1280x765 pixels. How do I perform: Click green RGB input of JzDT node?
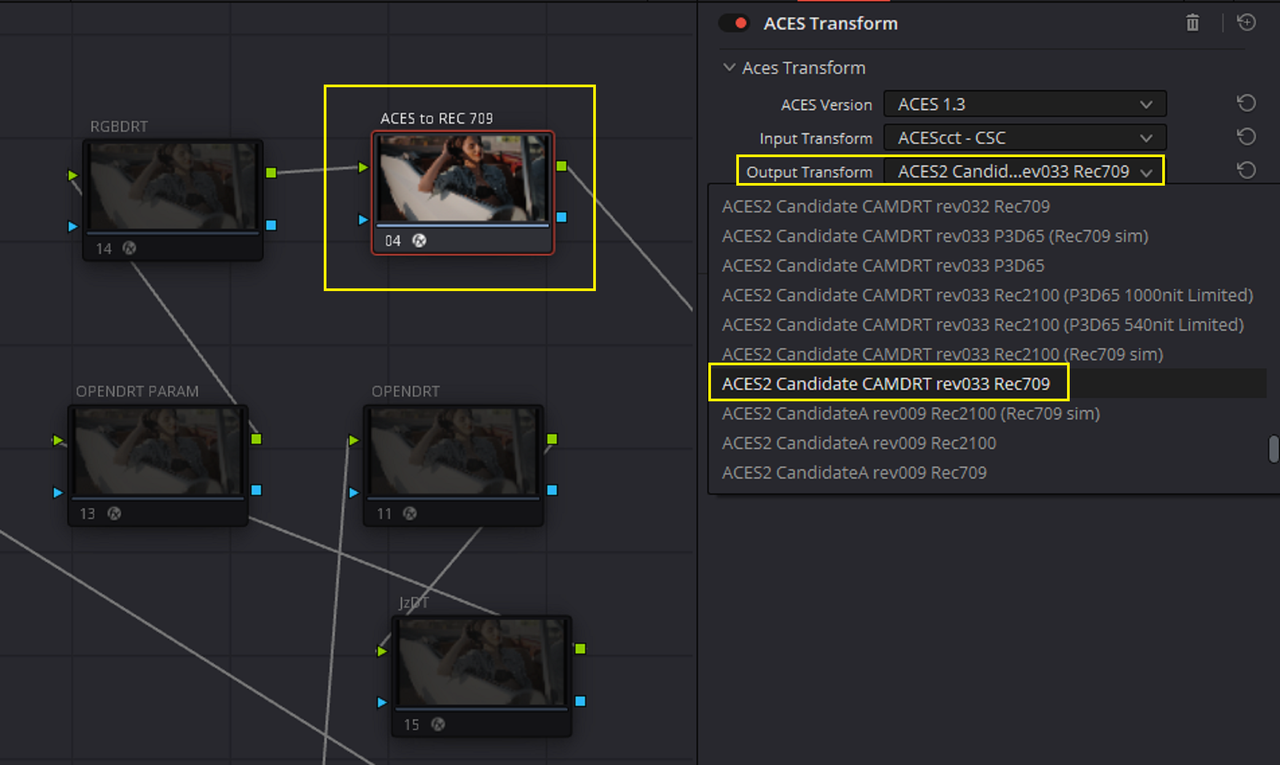click(382, 651)
